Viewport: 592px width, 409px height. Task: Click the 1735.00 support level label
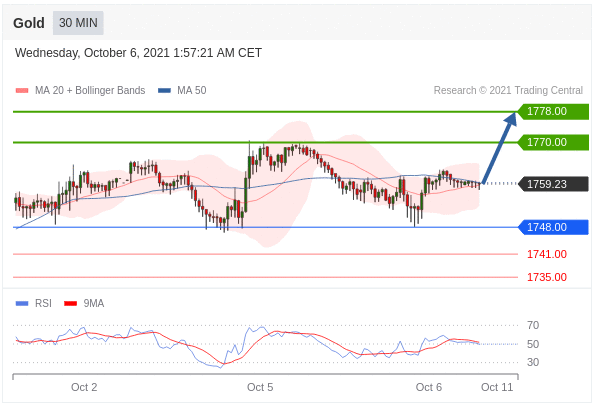click(x=547, y=277)
